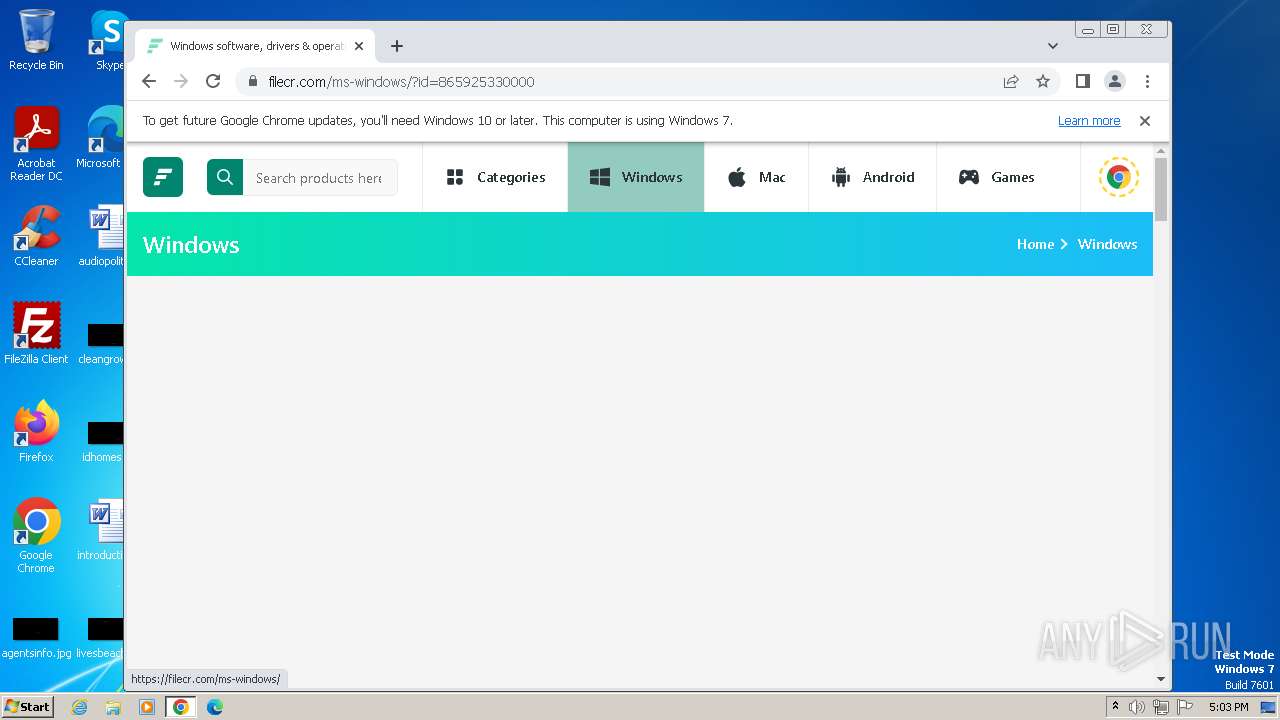Focus the Search products here field
Viewport: 1280px width, 720px height.
tap(320, 178)
